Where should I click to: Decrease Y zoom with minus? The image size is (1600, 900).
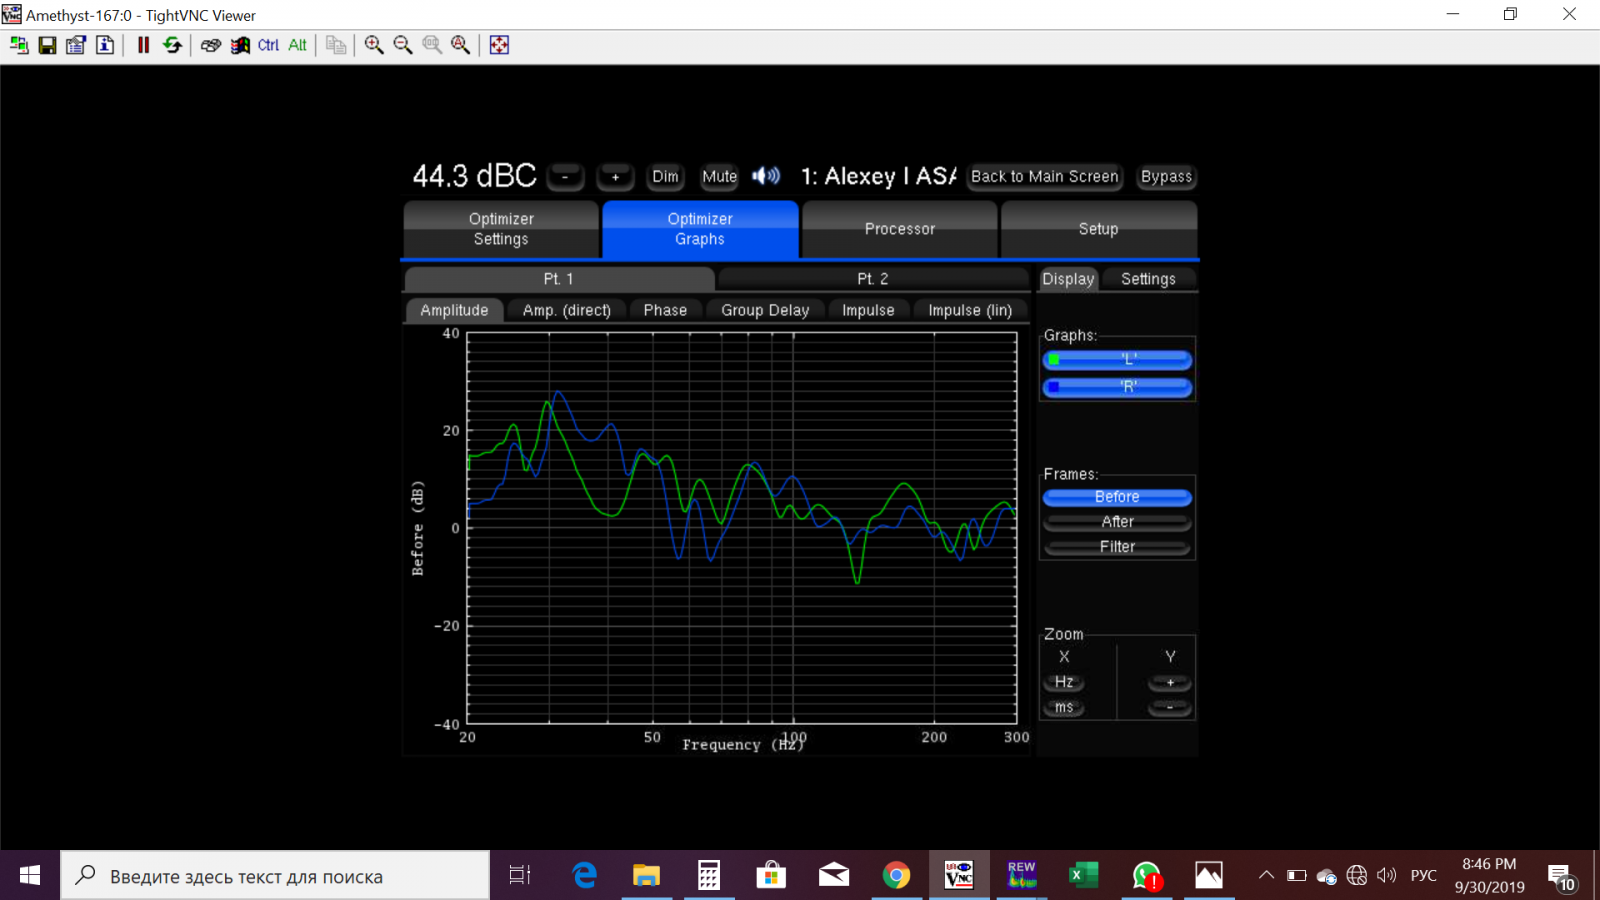1170,707
